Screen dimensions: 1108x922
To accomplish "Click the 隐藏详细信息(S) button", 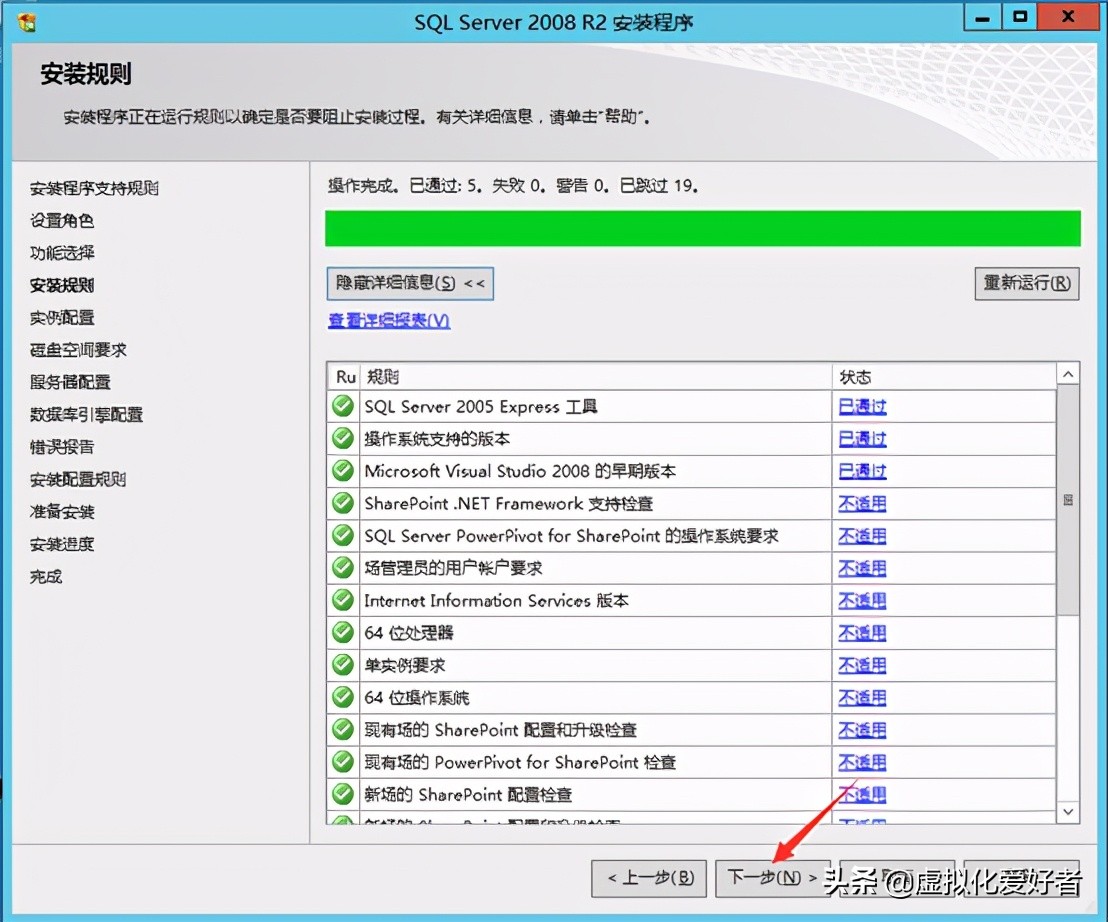I will coord(410,283).
